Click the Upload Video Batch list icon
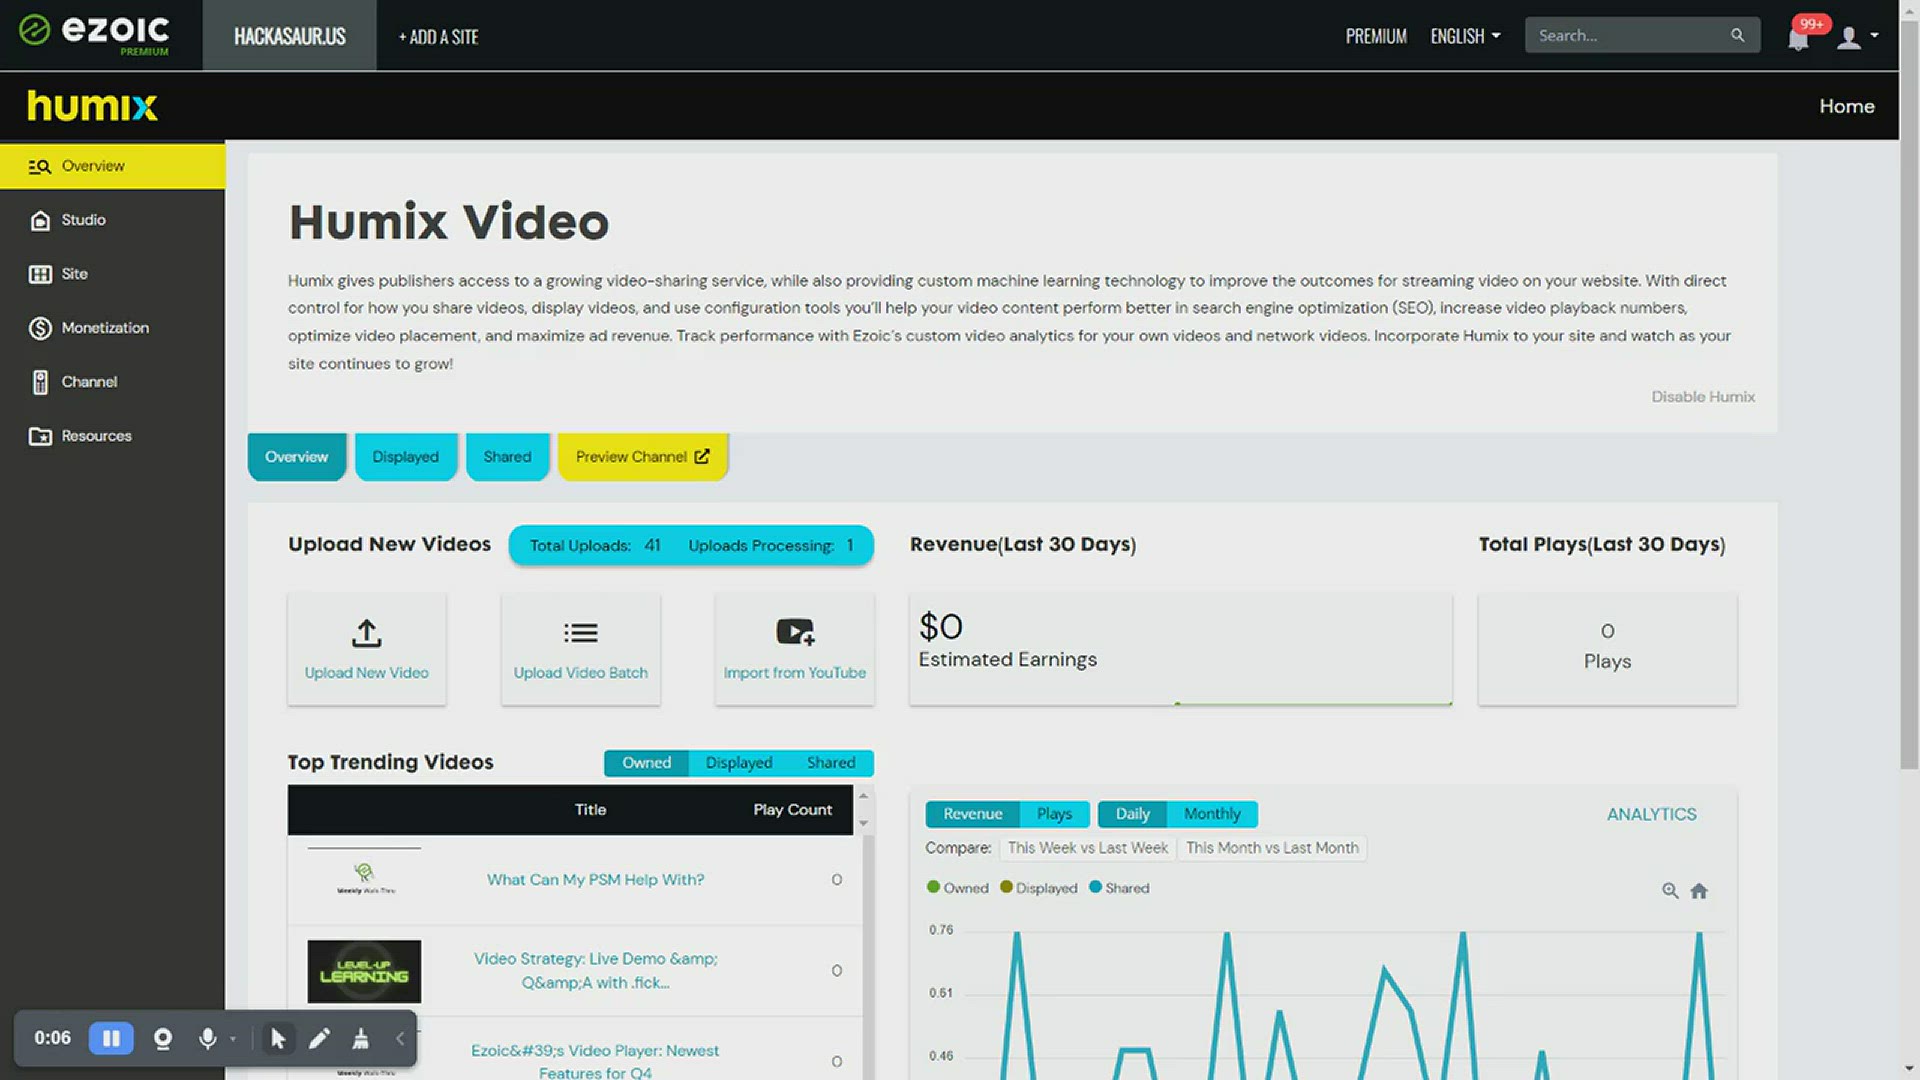Screen dimensions: 1920x1080 click(580, 633)
